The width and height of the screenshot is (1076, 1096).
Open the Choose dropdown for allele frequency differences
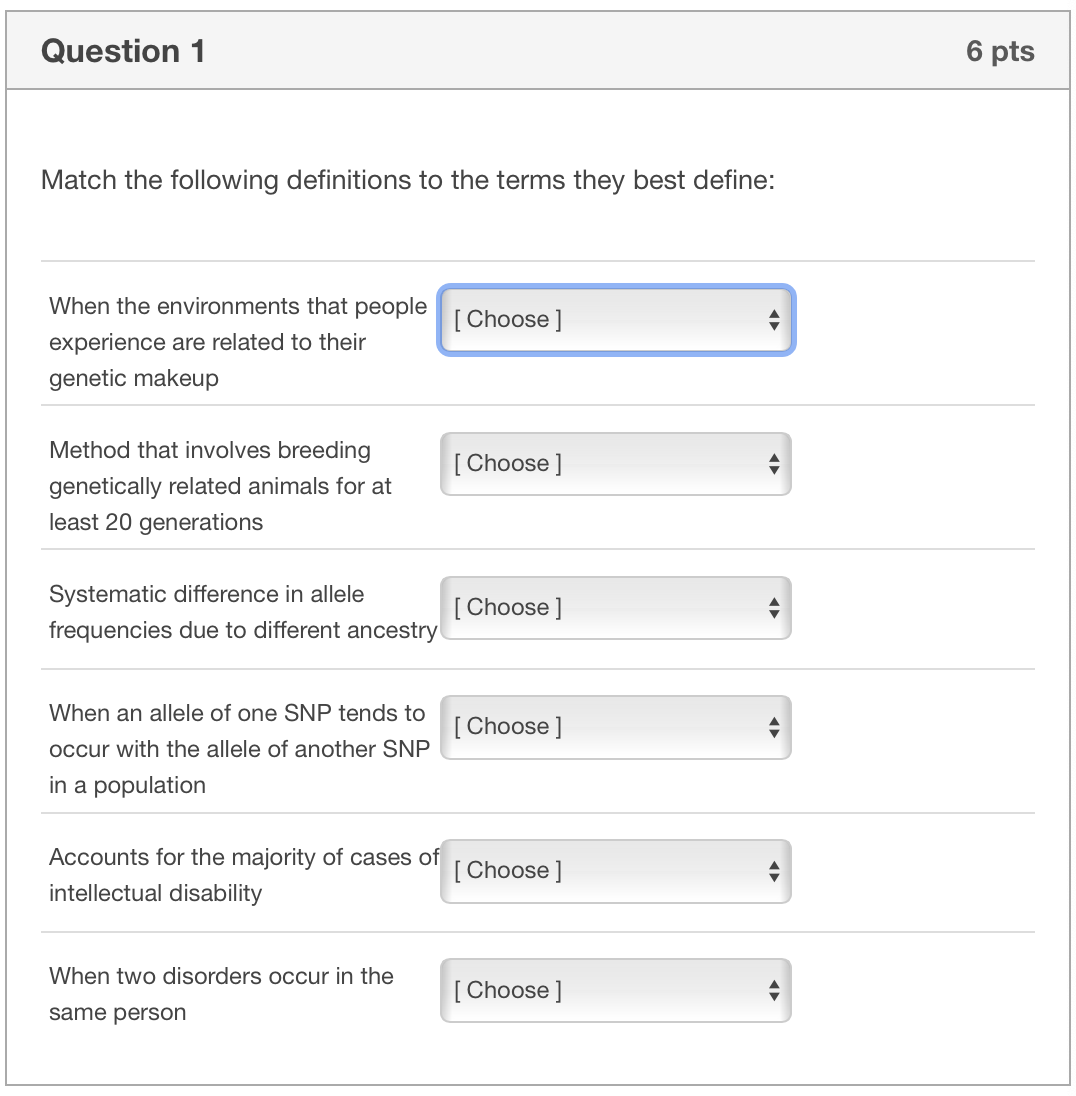coord(616,607)
